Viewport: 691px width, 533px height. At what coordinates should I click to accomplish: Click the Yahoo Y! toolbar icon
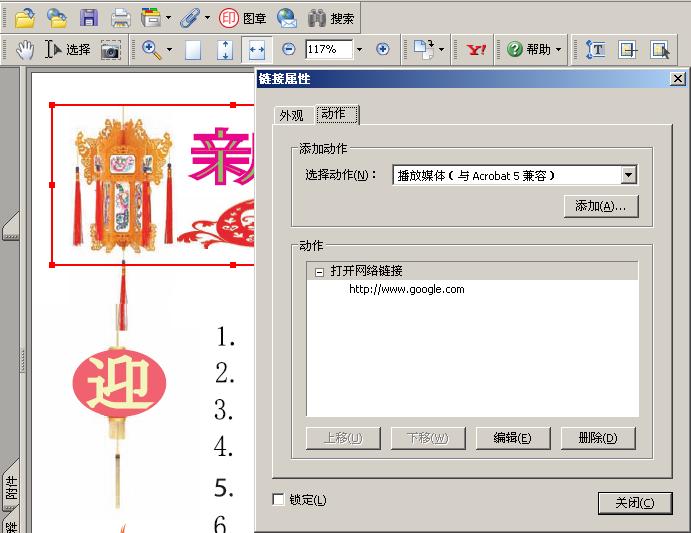coord(476,49)
